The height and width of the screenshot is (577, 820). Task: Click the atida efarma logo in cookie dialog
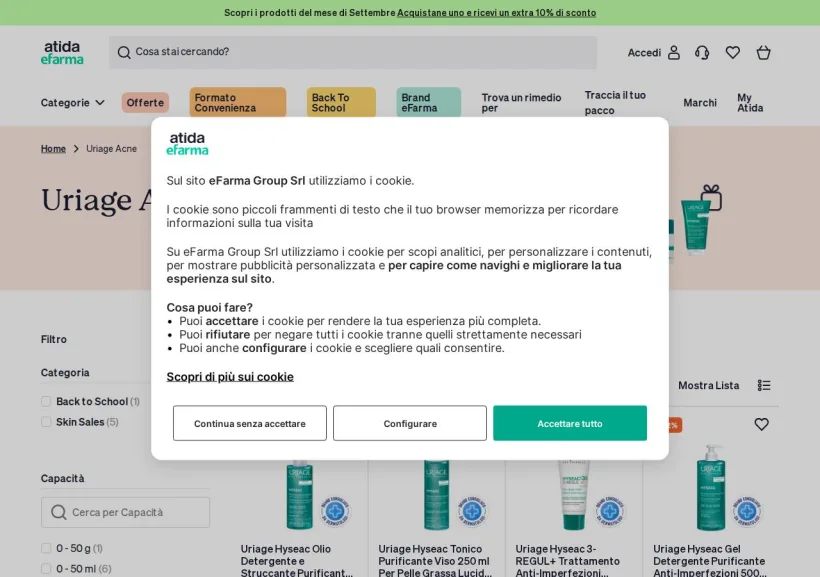pos(187,144)
